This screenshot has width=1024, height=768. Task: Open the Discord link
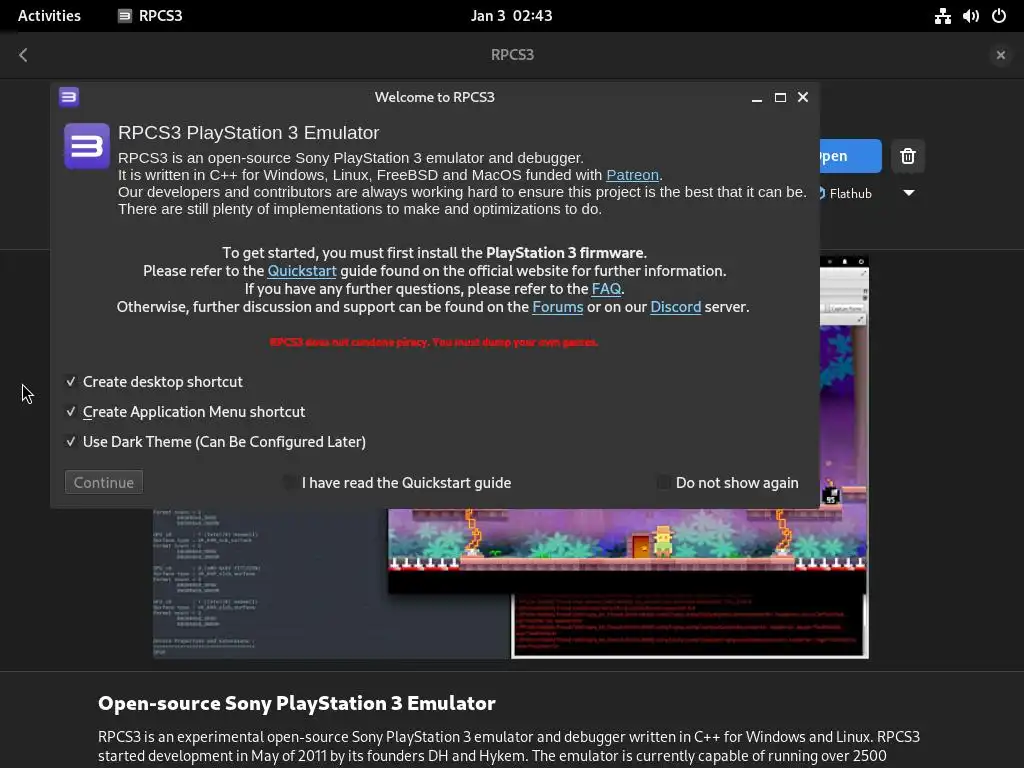[675, 307]
